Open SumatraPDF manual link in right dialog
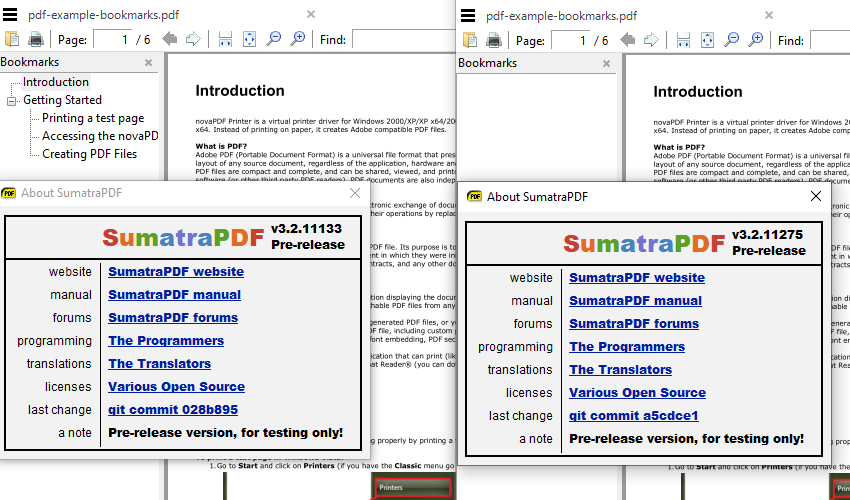This screenshot has width=850, height=500. click(x=635, y=300)
